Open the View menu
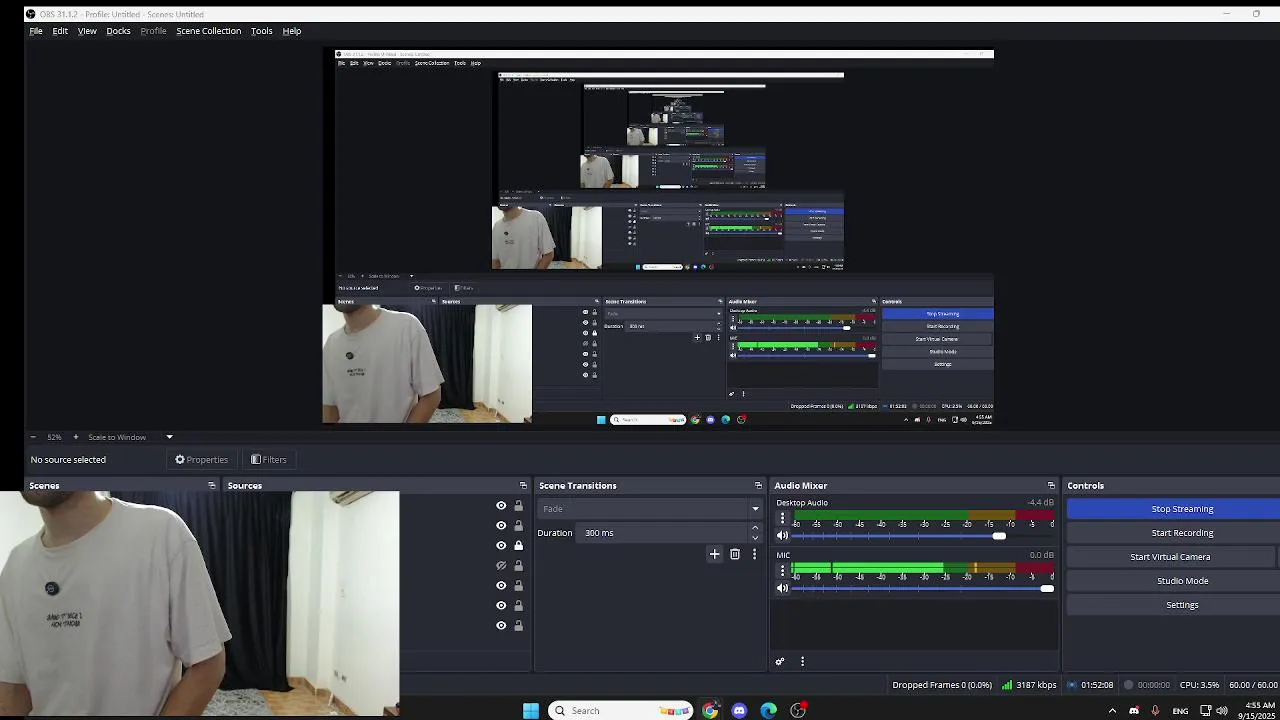This screenshot has width=1280, height=720. pos(87,31)
